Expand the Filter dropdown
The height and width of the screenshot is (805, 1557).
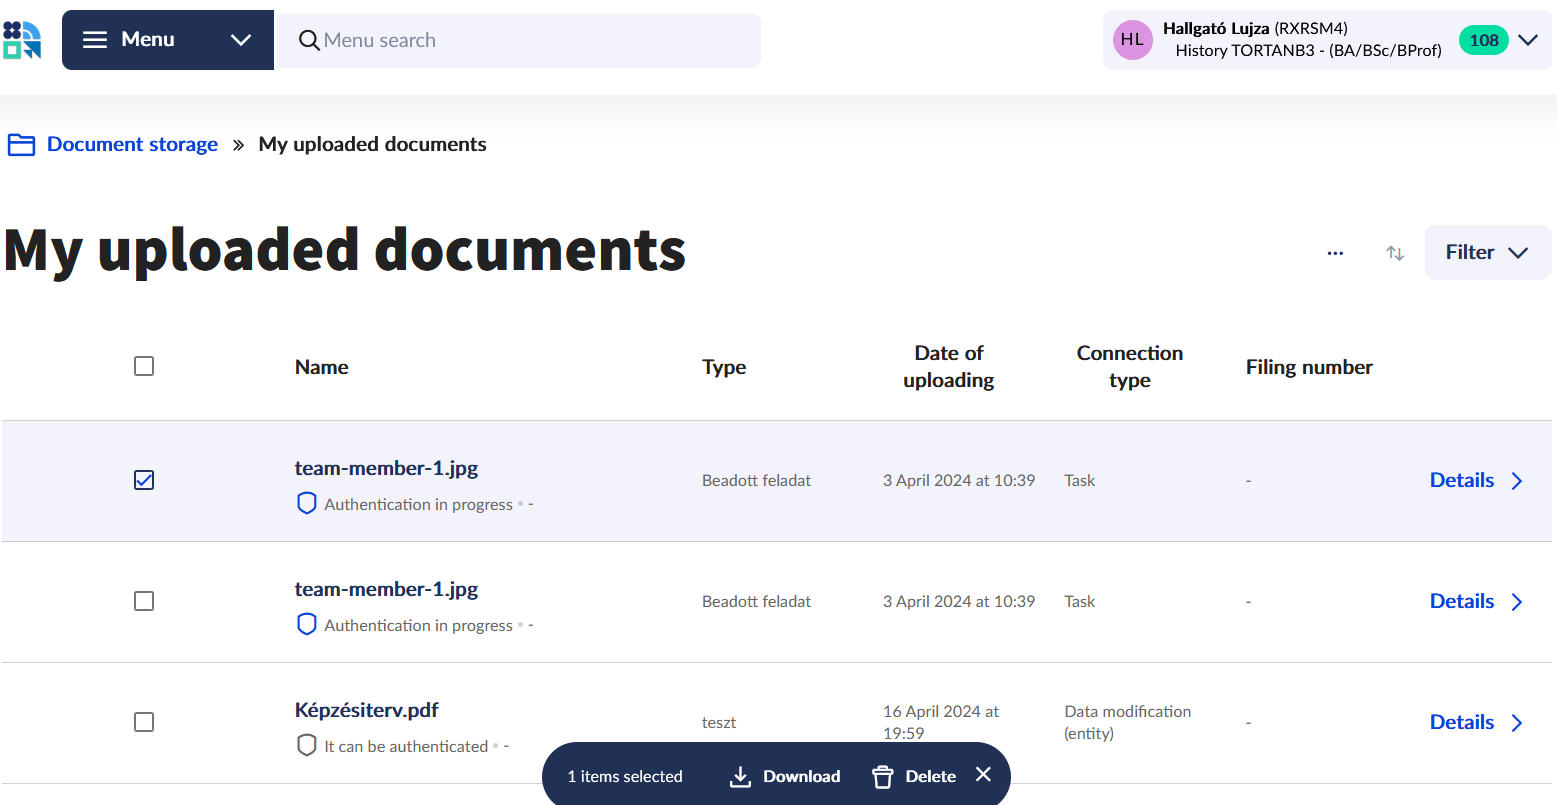(1487, 253)
